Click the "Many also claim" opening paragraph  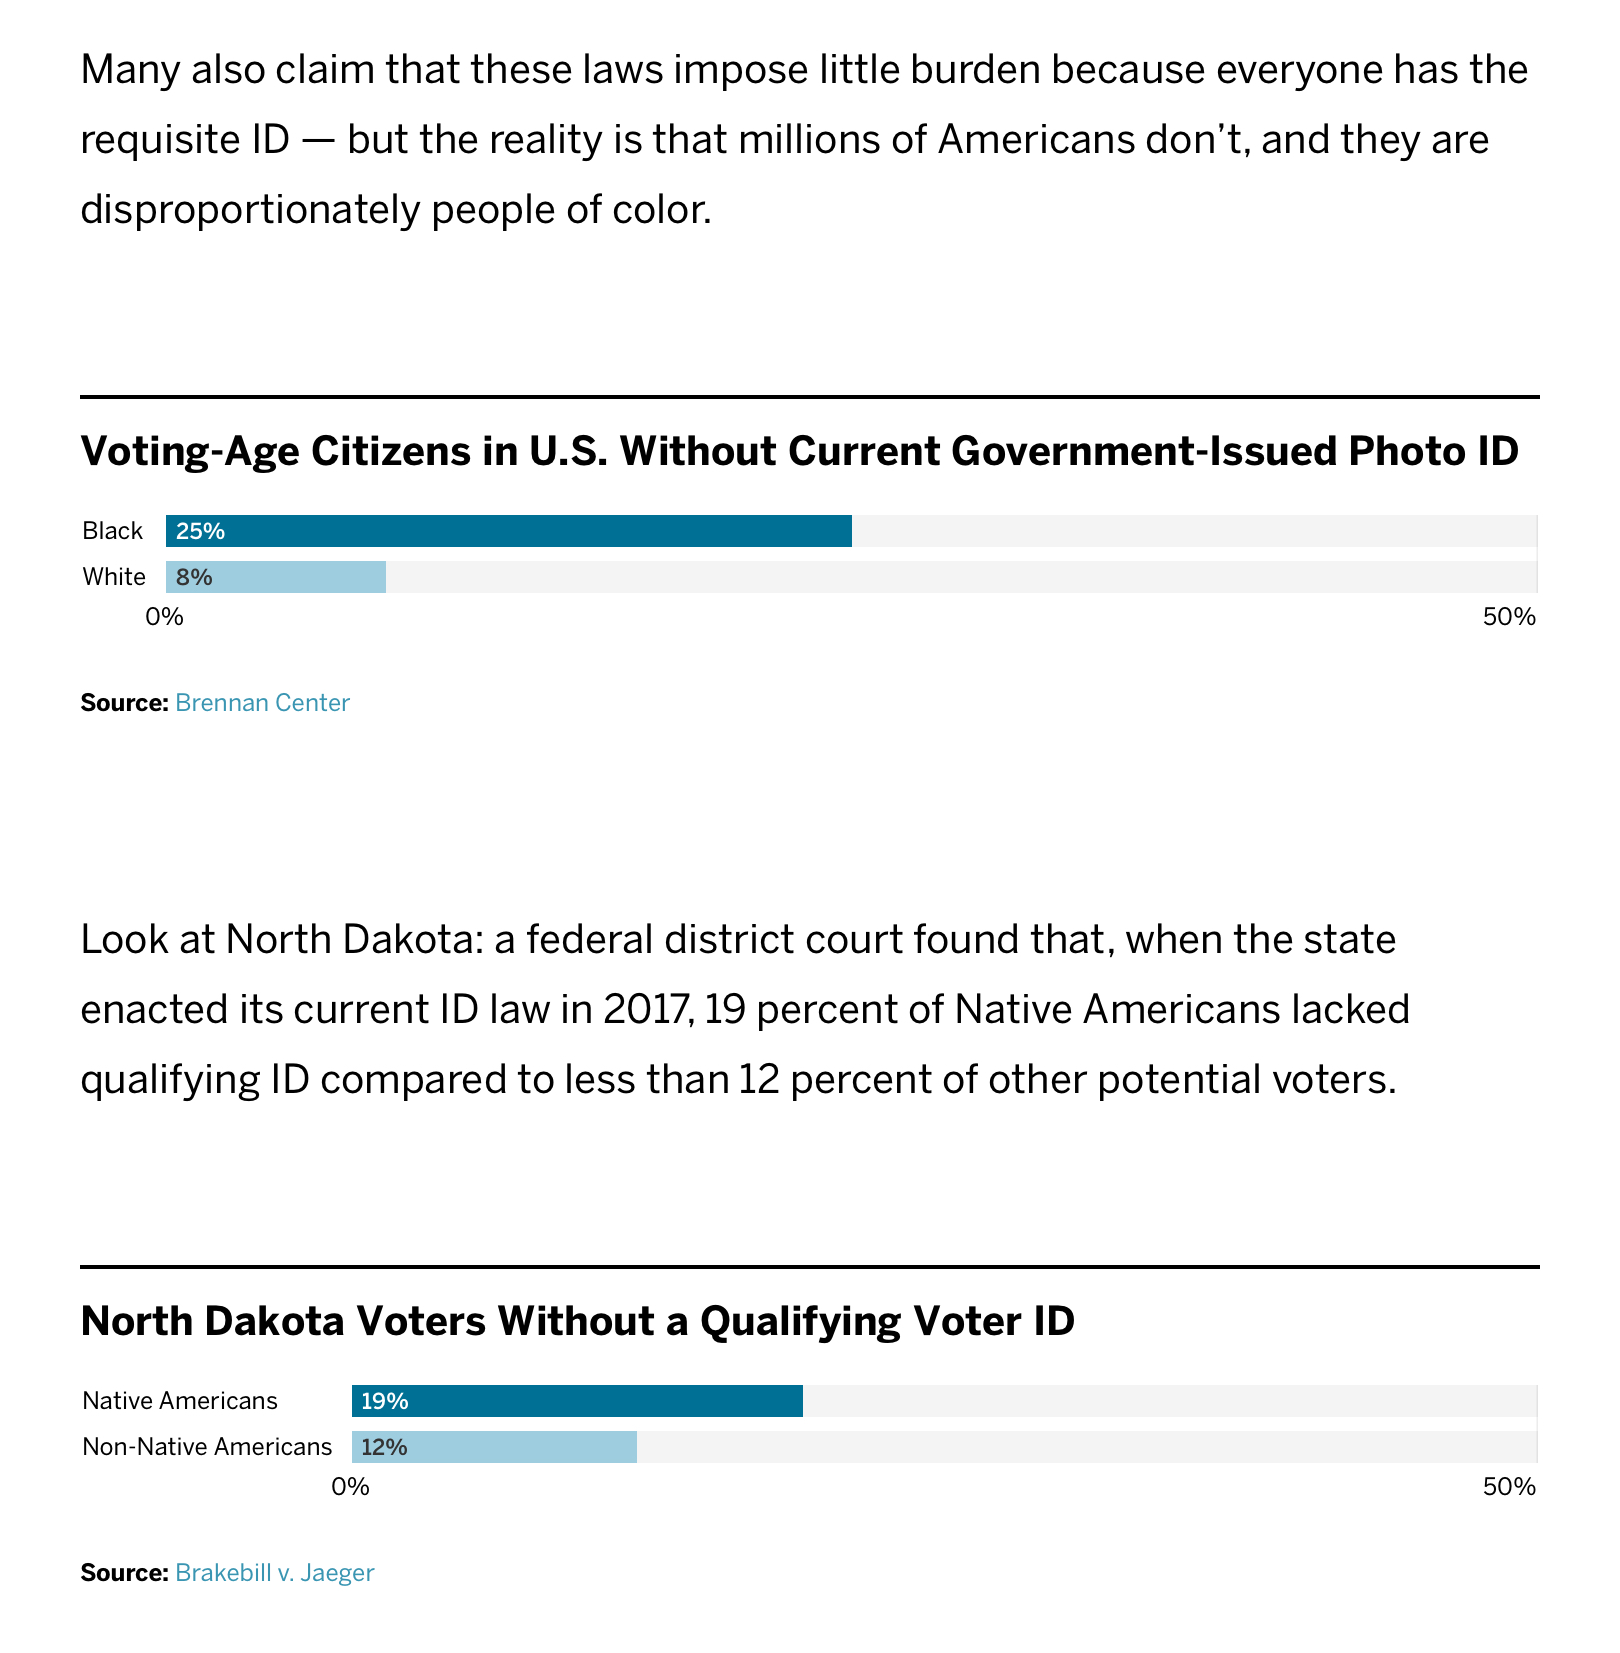point(804,140)
